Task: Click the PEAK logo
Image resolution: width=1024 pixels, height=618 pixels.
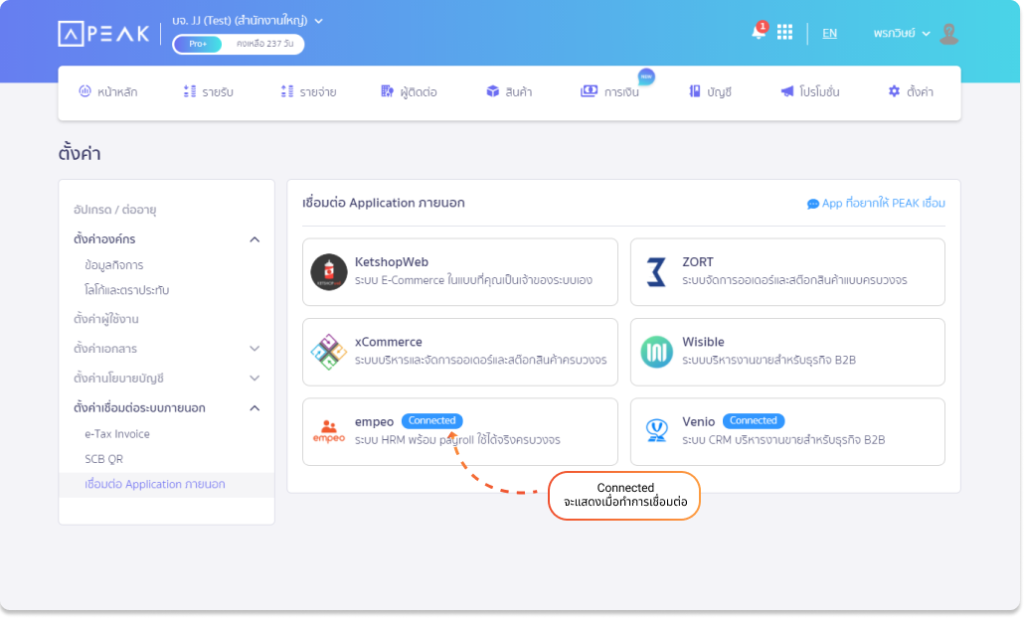Action: point(104,33)
